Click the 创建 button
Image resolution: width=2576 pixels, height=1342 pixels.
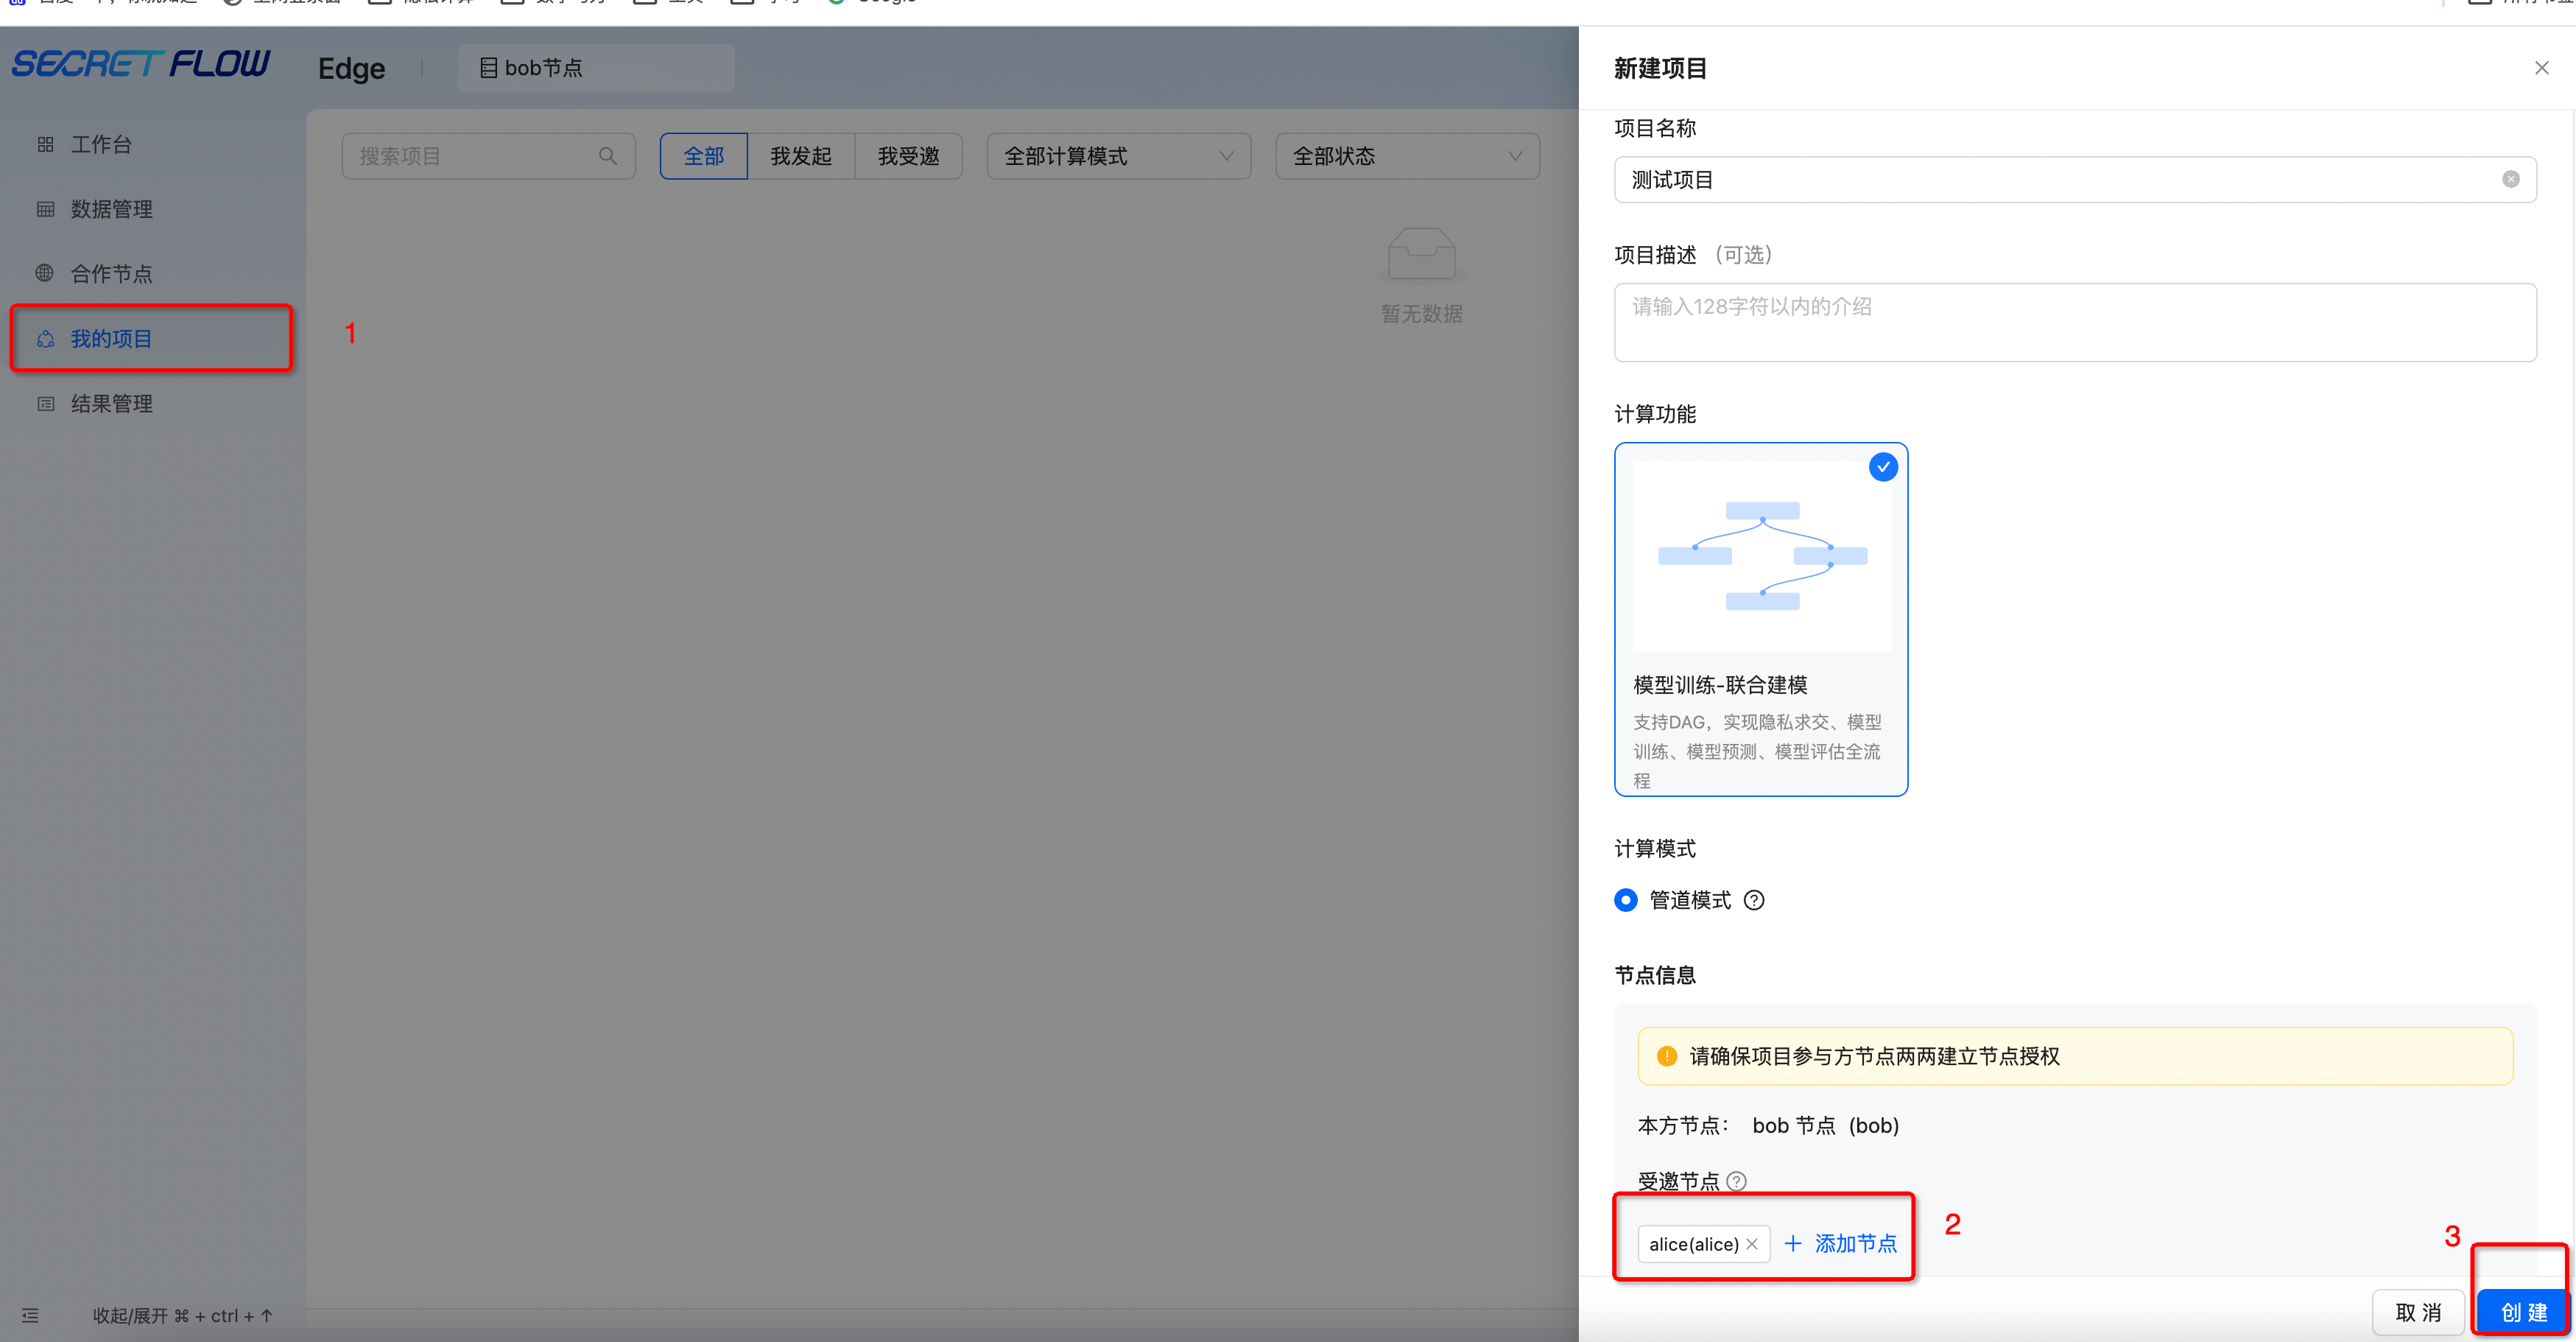point(2523,1312)
